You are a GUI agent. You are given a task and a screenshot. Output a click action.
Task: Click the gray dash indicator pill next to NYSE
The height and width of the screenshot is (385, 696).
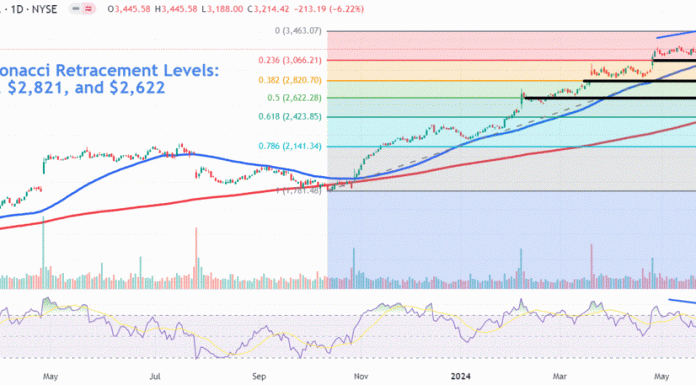[x=76, y=9]
